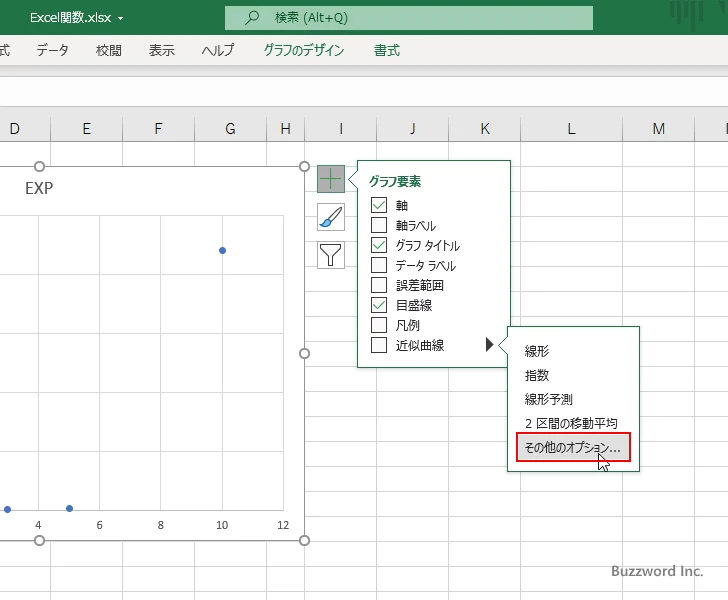728x600 pixels.
Task: Check the 凡例 checkbox
Action: [x=379, y=325]
